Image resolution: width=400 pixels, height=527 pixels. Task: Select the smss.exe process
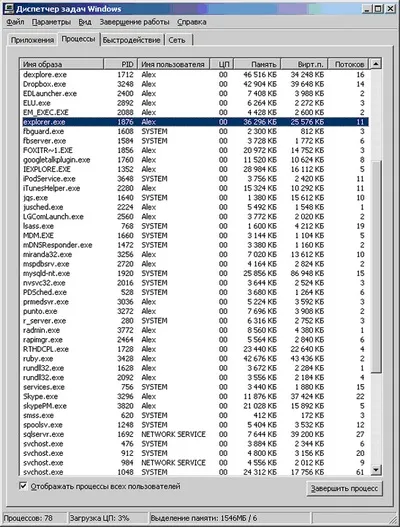coord(194,415)
